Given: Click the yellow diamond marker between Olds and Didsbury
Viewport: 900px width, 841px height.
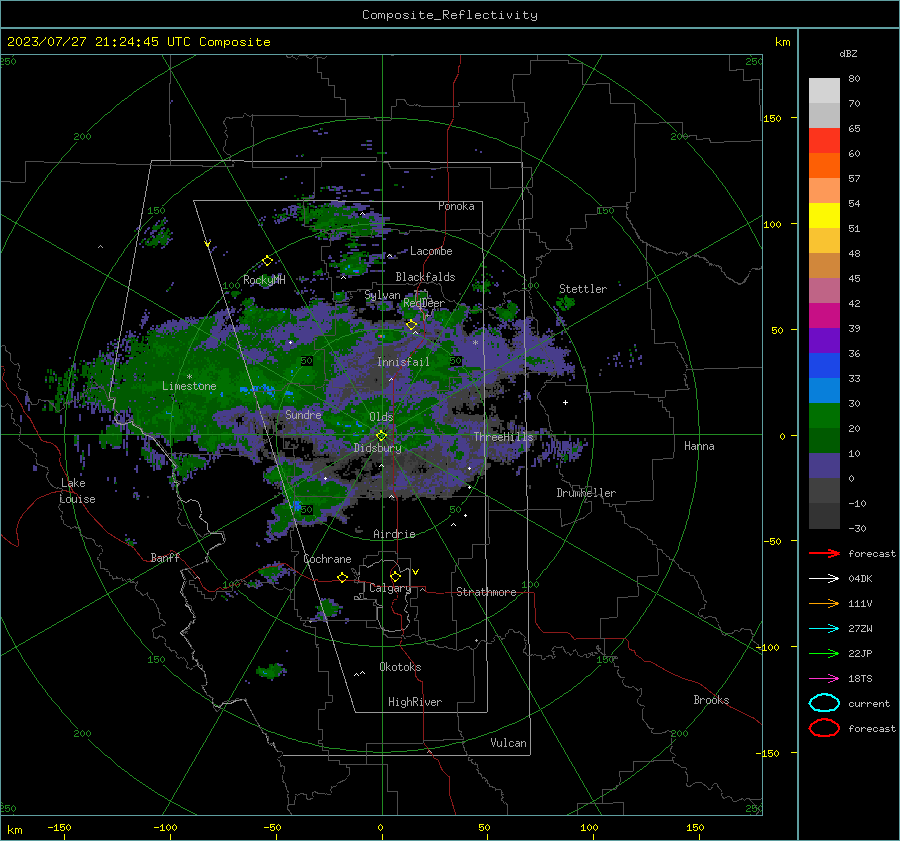Looking at the screenshot, I should click(x=381, y=435).
